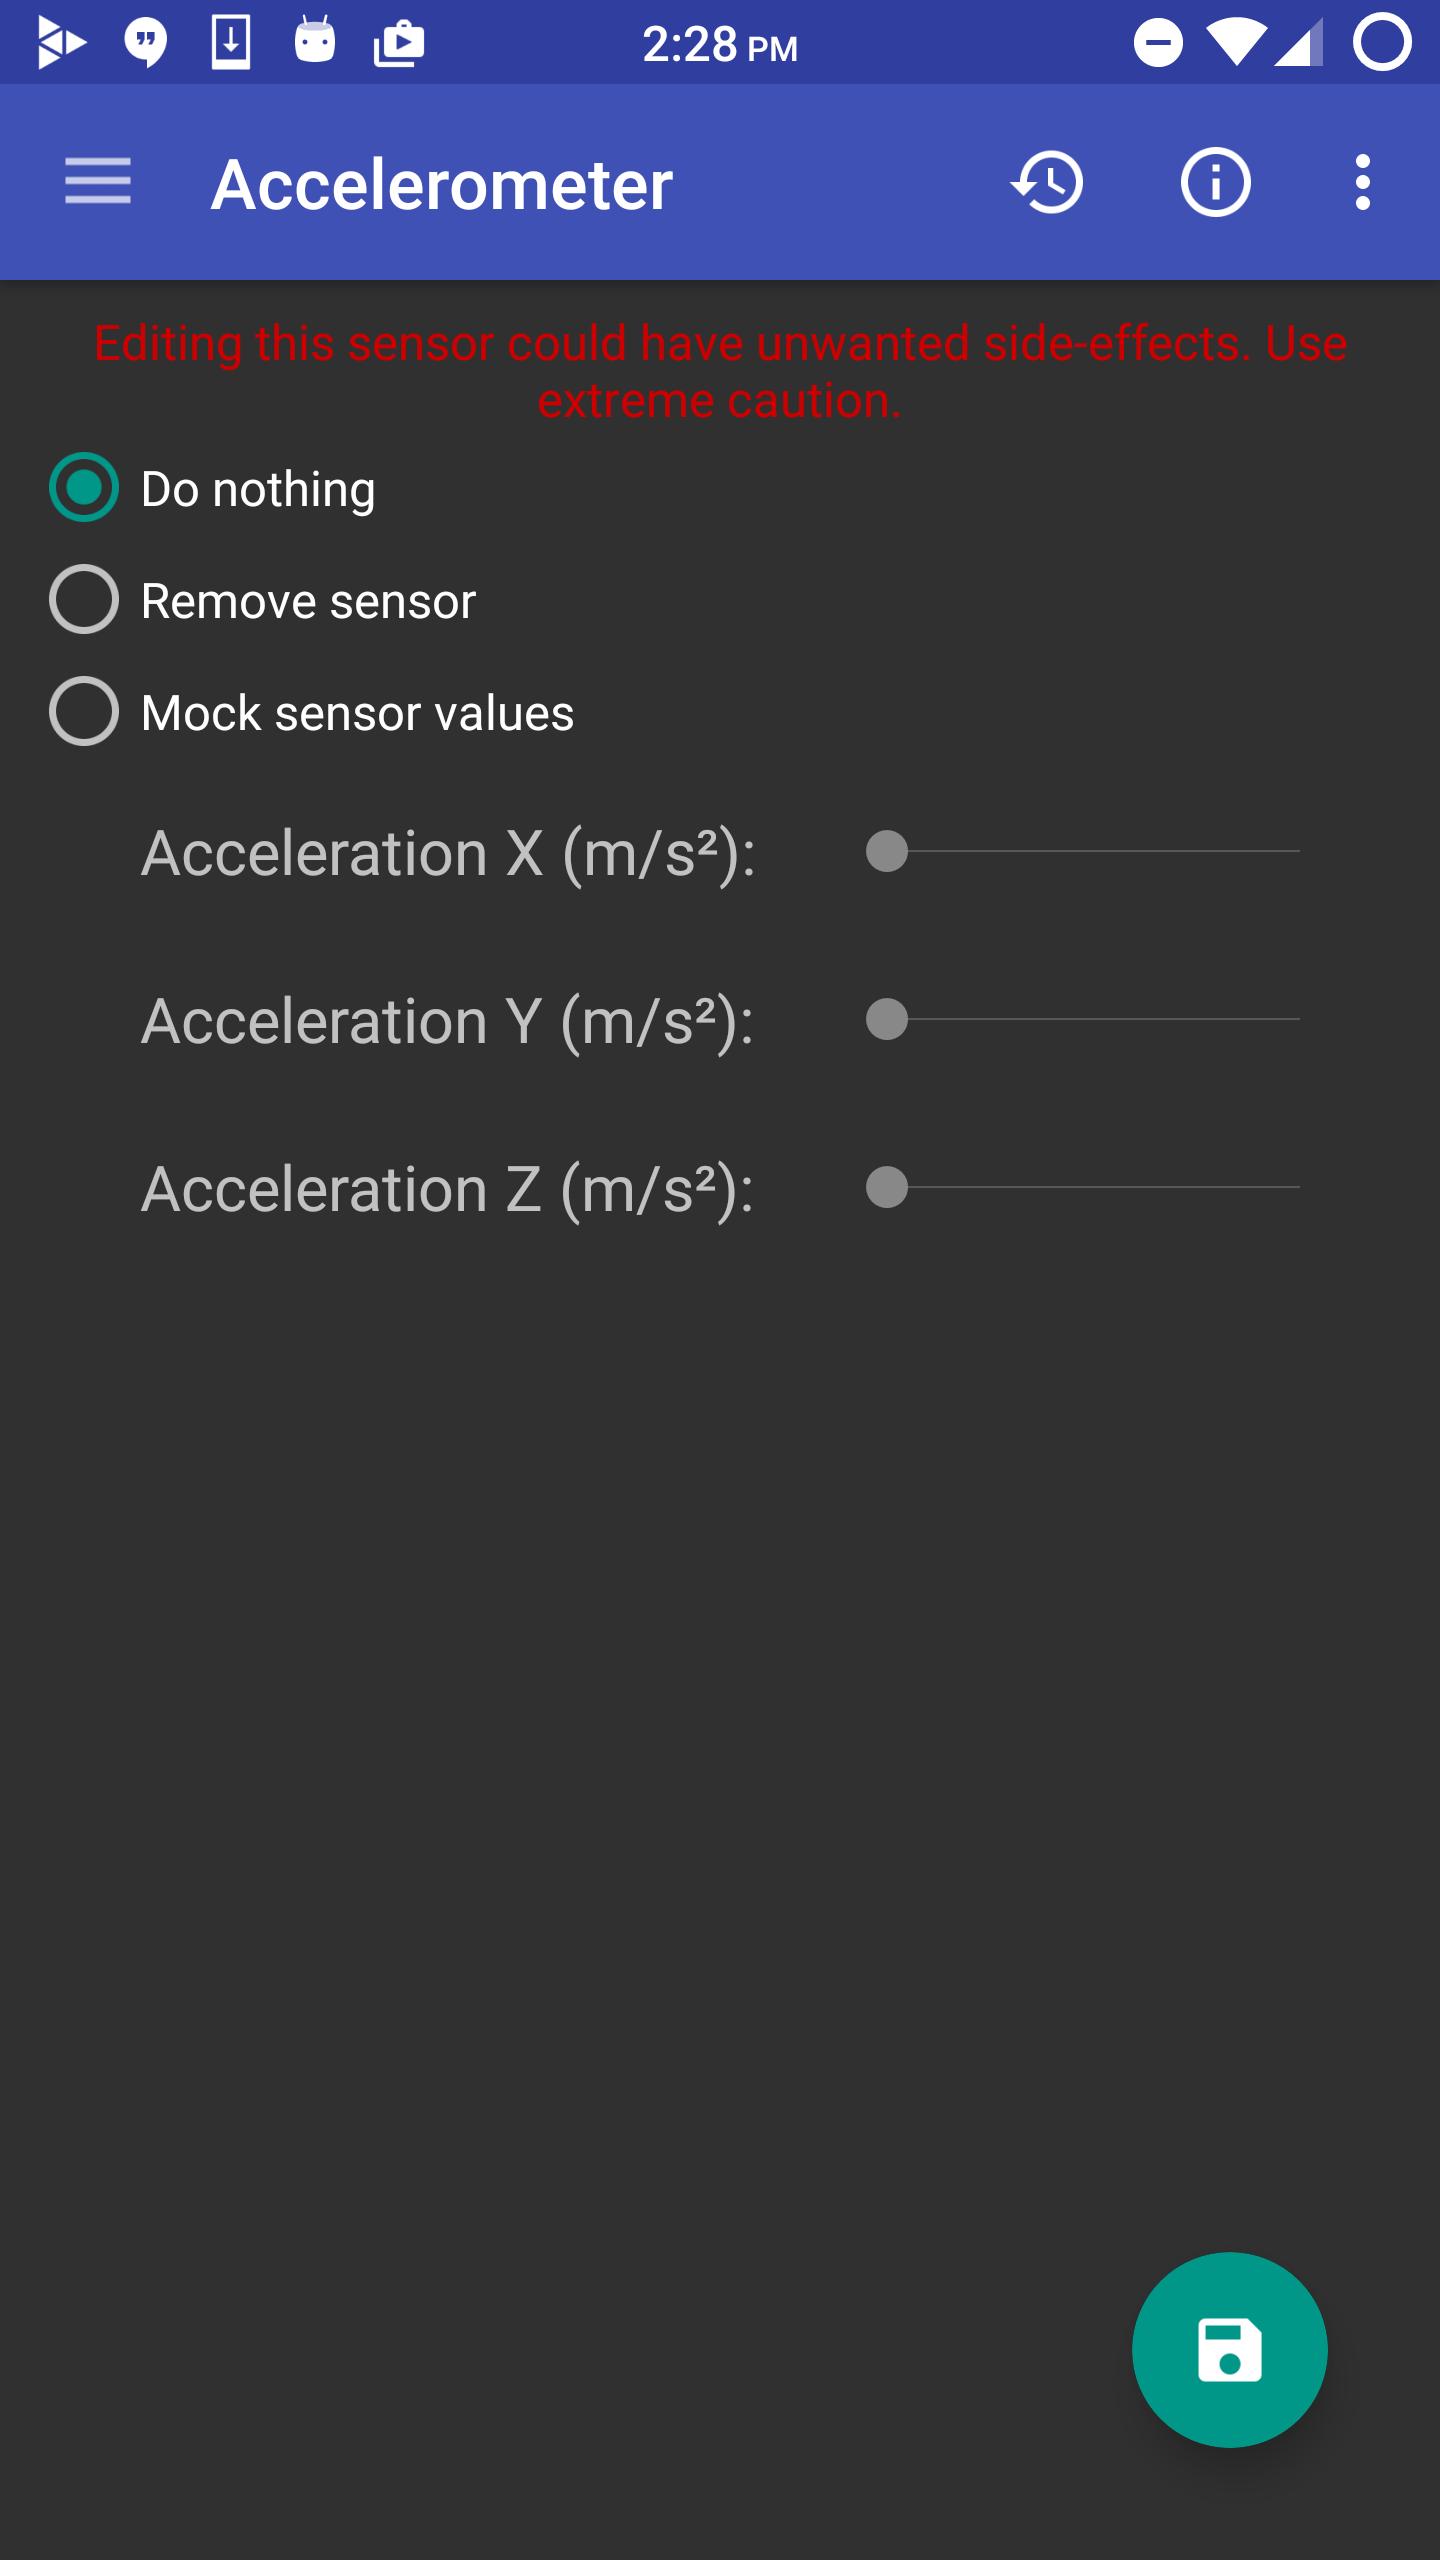Select the Do nothing radio button

(84, 488)
